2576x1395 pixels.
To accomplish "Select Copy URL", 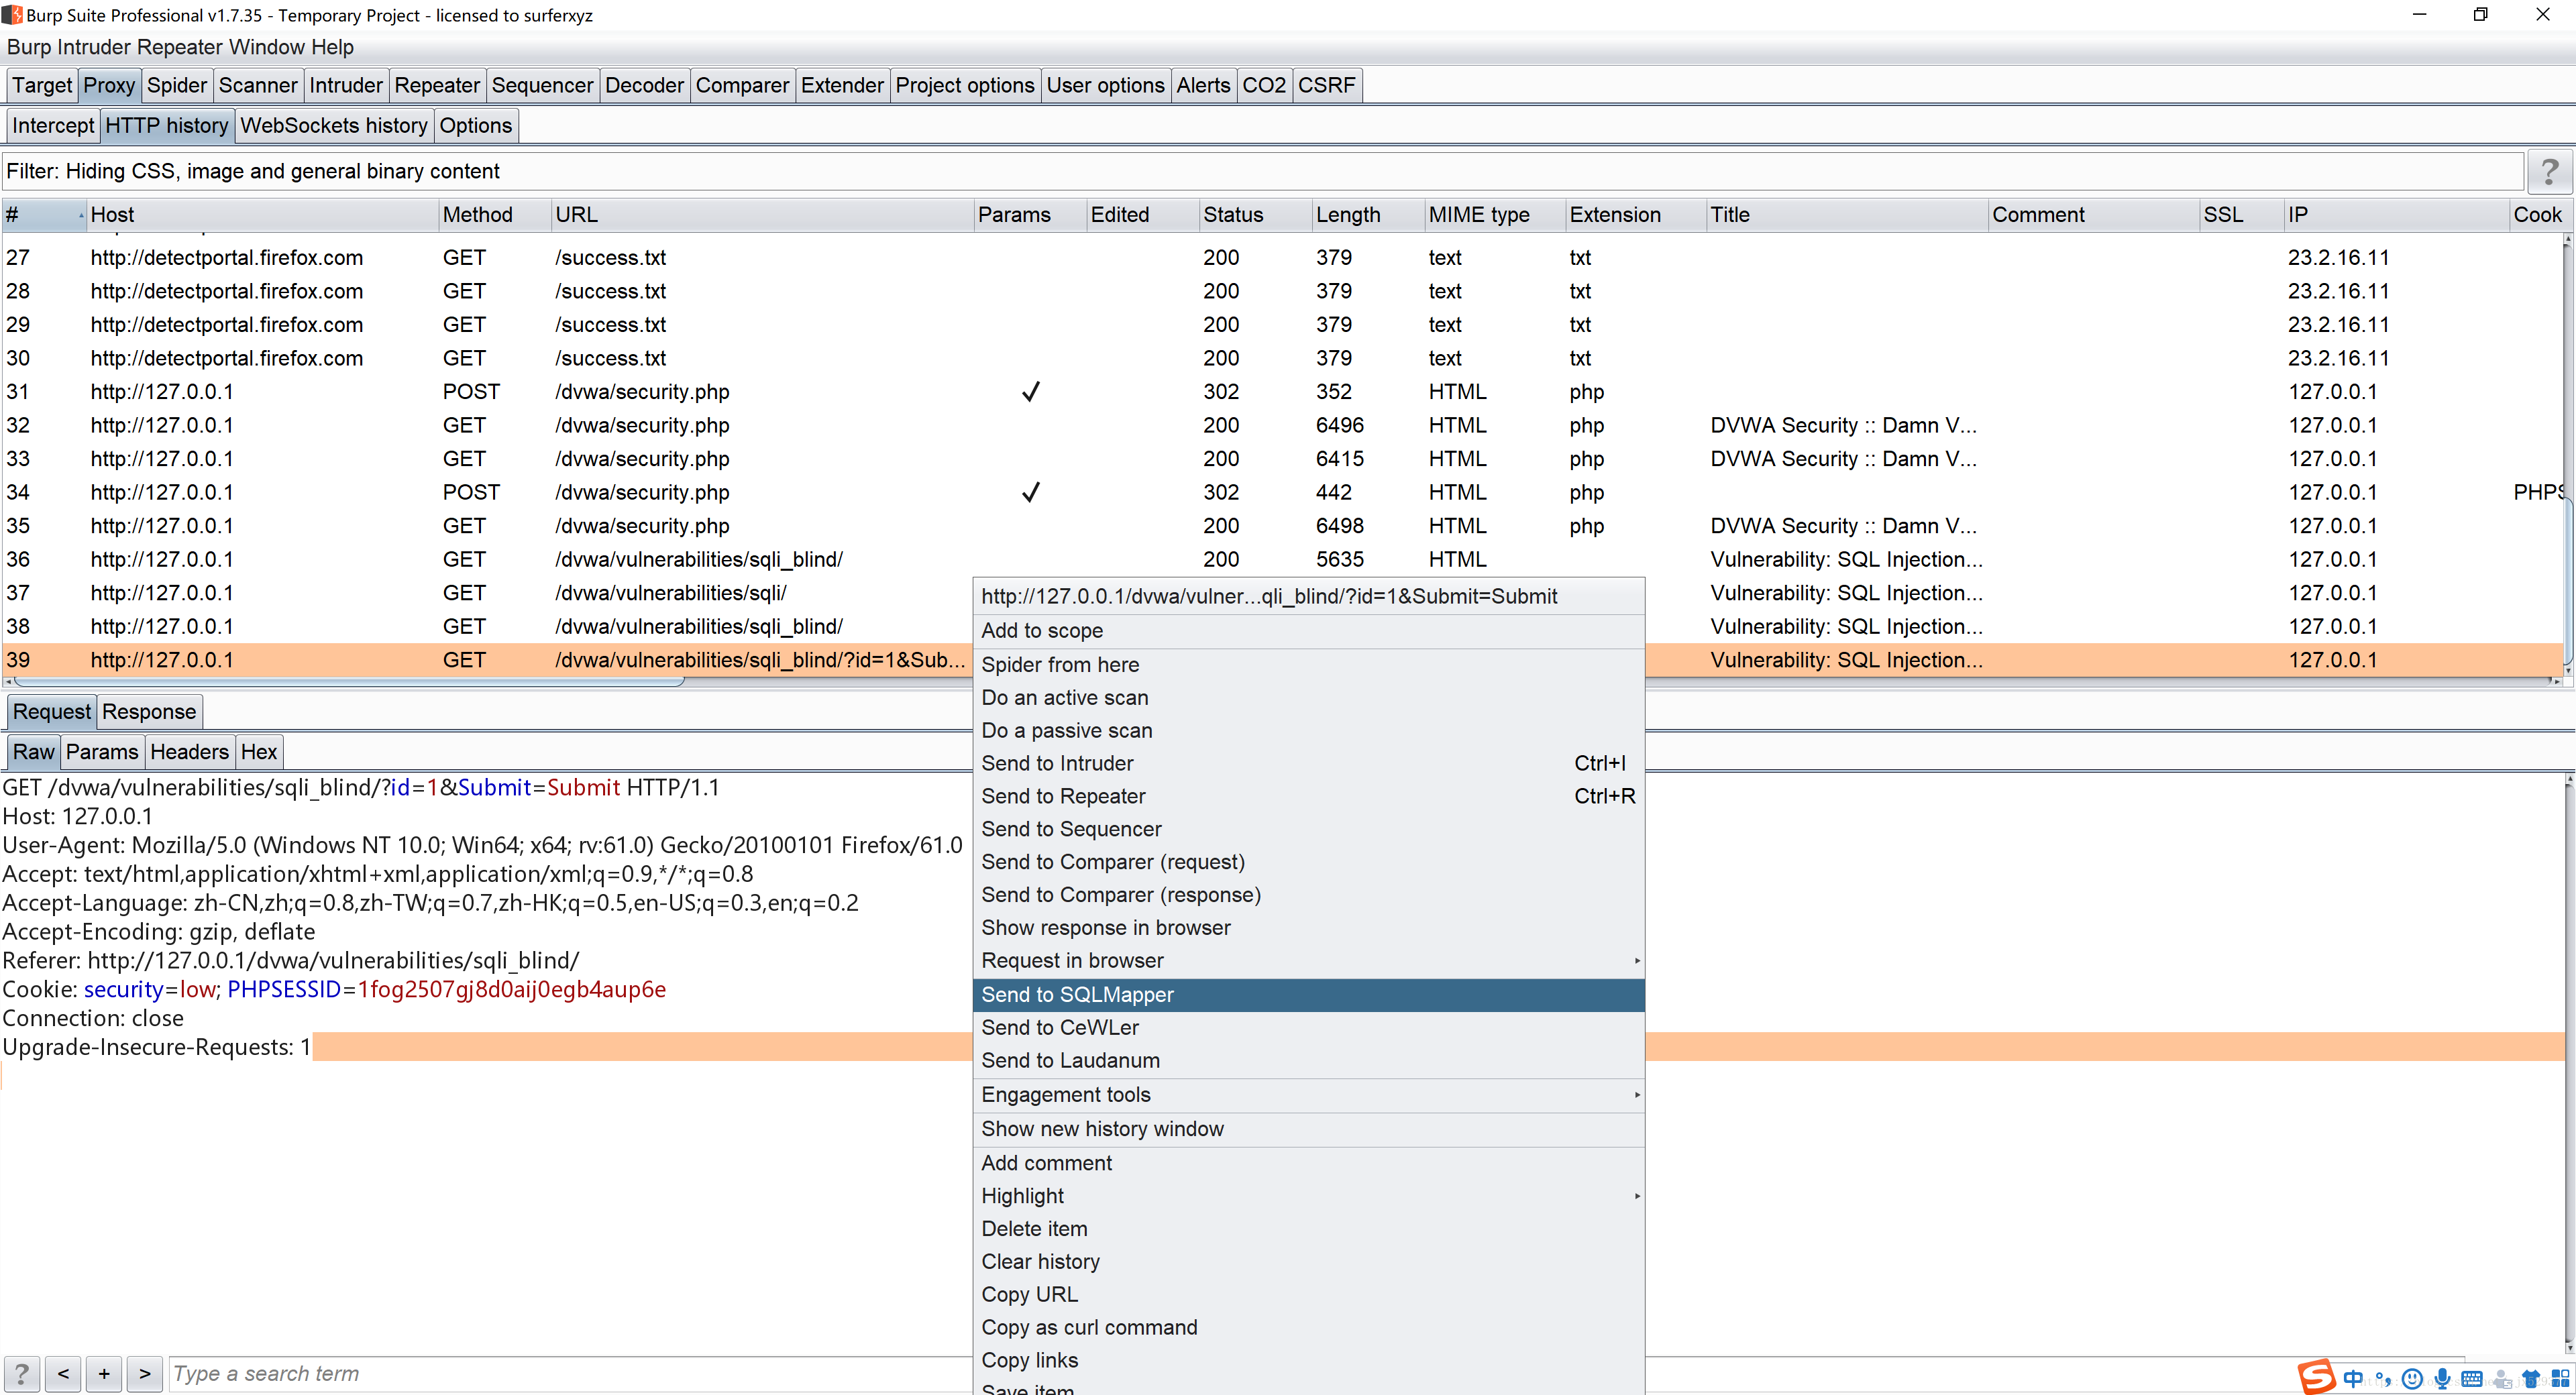I will pyautogui.click(x=1308, y=1294).
